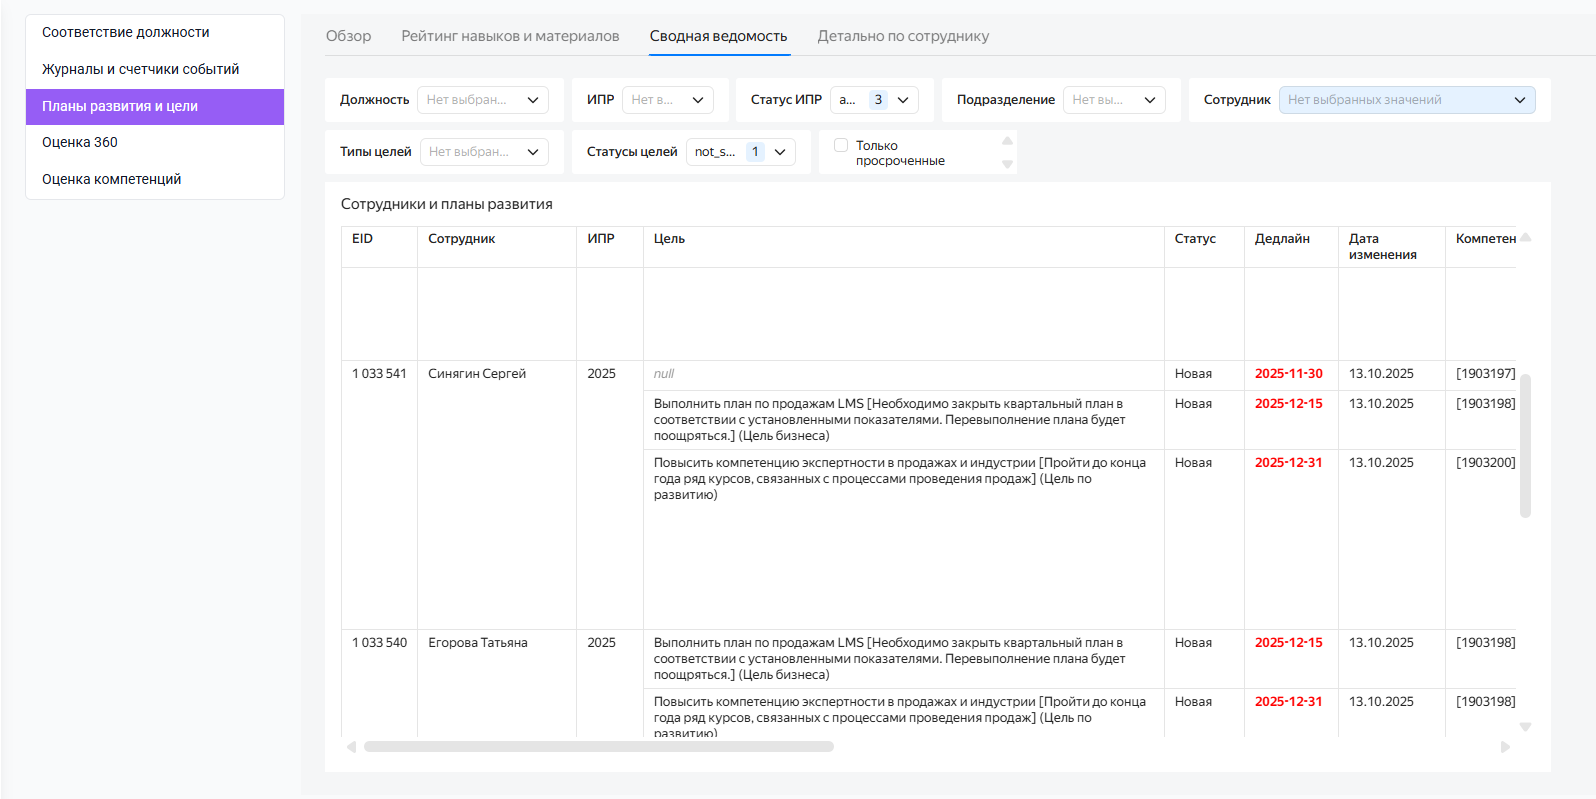Enable the Только просроченные checkbox
The width and height of the screenshot is (1596, 799).
click(841, 146)
